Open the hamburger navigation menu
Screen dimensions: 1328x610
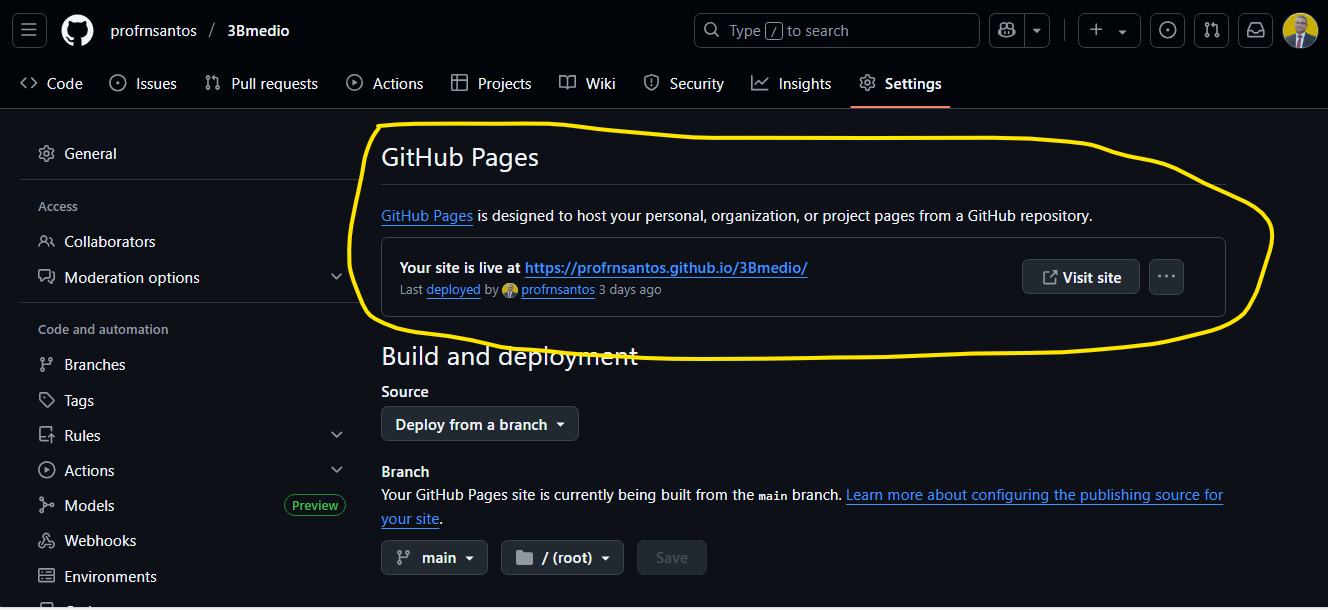pyautogui.click(x=28, y=31)
